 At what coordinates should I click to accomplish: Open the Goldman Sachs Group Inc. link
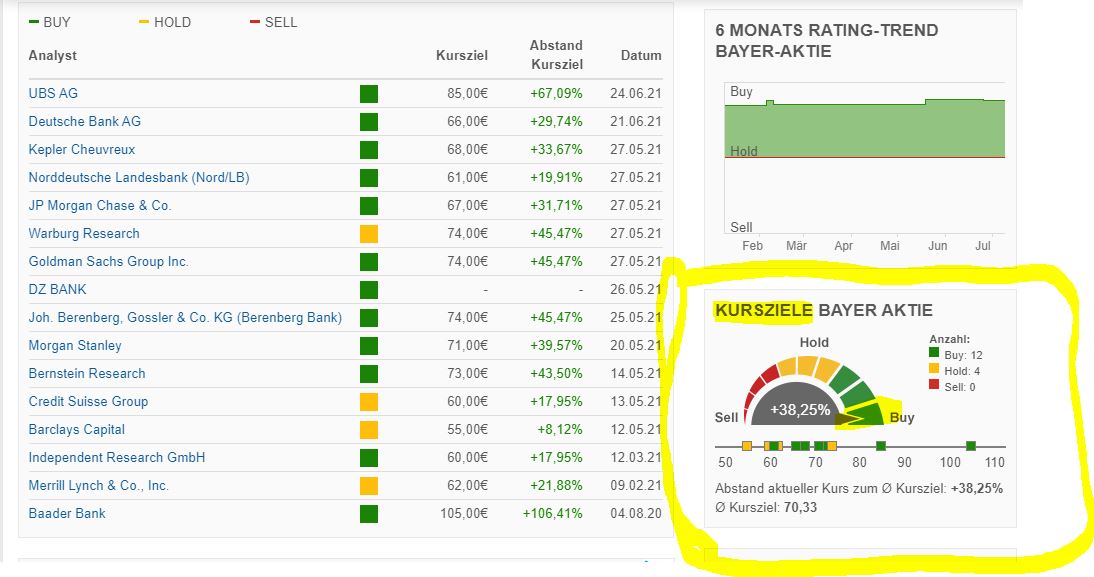click(x=109, y=261)
